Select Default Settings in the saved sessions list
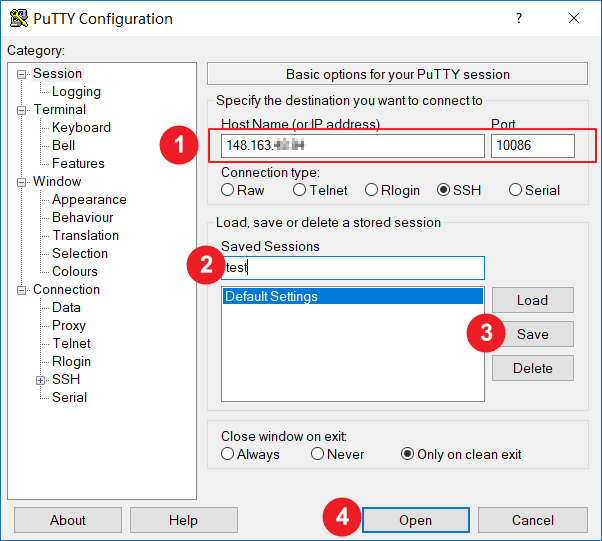The height and width of the screenshot is (541, 602). coord(351,297)
